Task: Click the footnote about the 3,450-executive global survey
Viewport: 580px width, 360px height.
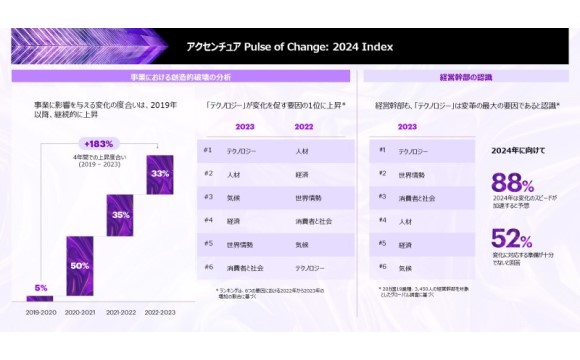Action: point(423,292)
